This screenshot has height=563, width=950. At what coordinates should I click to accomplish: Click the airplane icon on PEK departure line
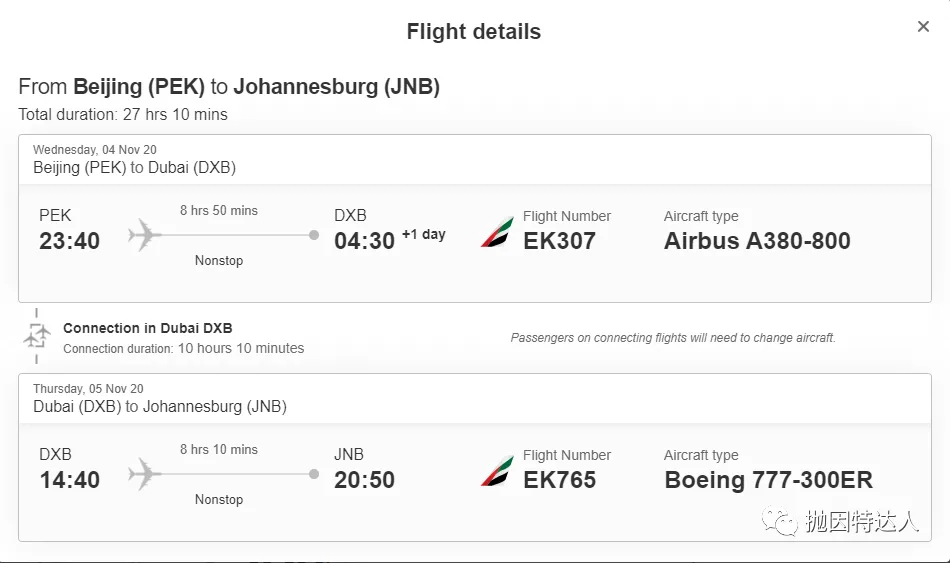point(144,235)
